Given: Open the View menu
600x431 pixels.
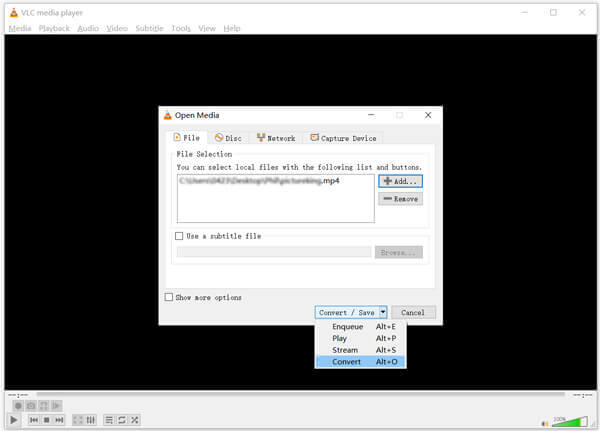Looking at the screenshot, I should 207,28.
